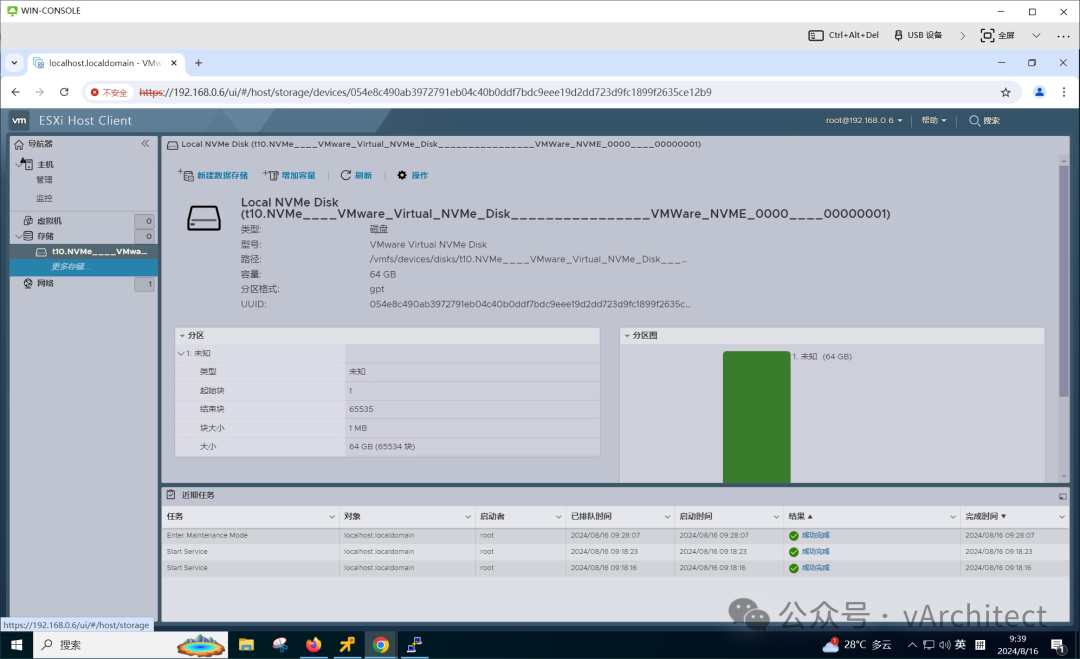Click 成功完成 link for Enter Maintenance Mode
1080x659 pixels.
(x=816, y=535)
